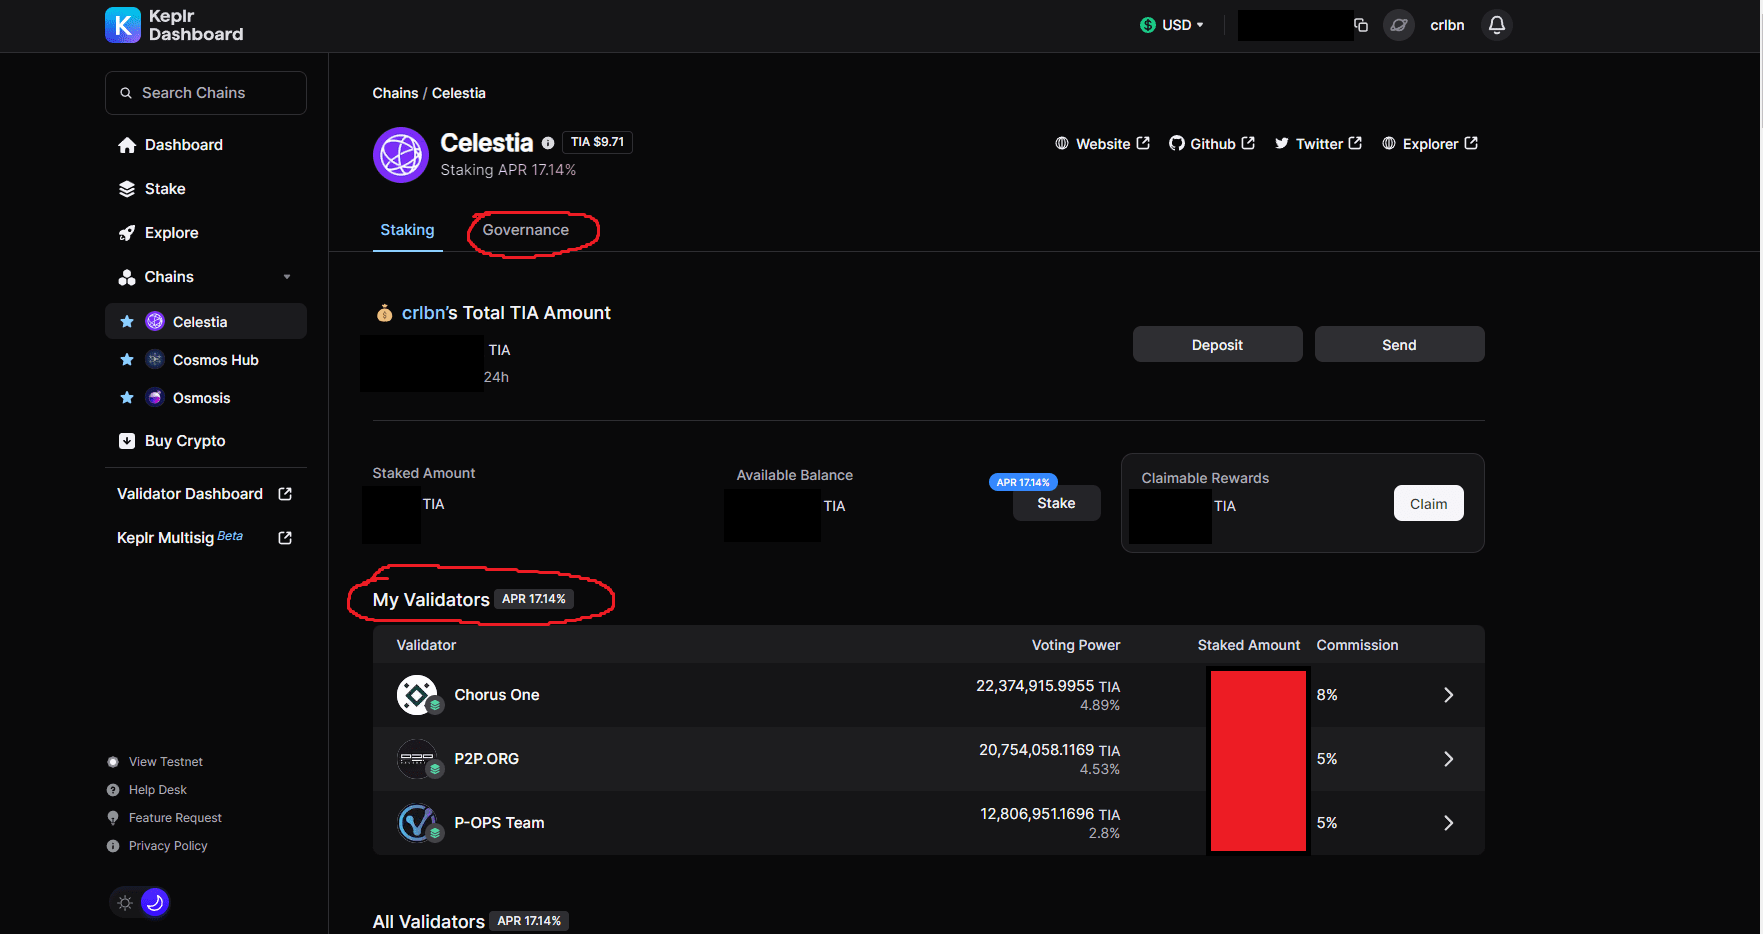Copy wallet address icon in header

click(x=1361, y=25)
